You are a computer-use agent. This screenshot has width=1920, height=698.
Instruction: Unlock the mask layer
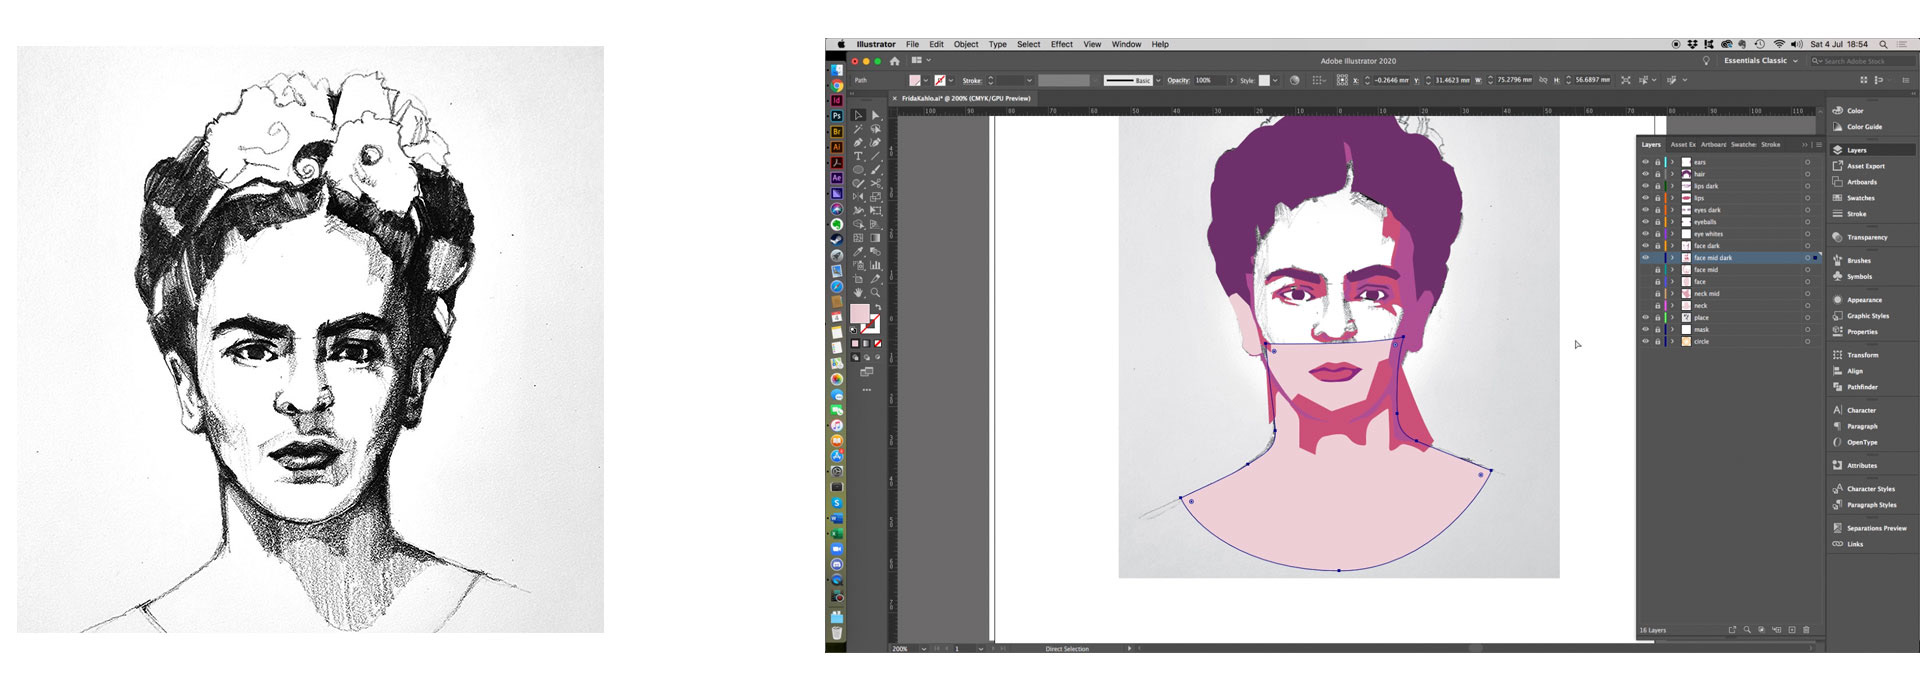tap(1657, 330)
